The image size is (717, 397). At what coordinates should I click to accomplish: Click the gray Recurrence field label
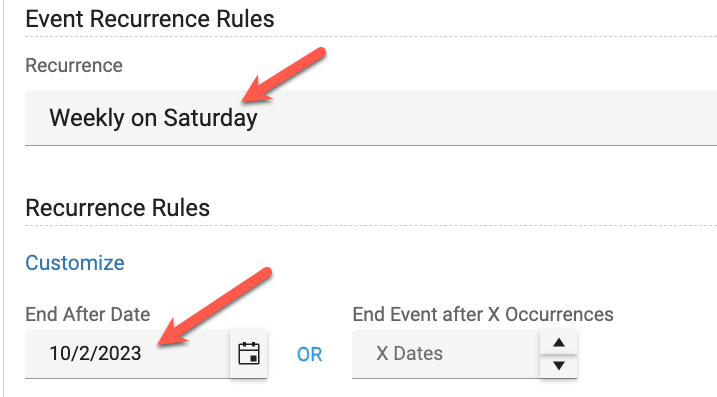click(74, 65)
